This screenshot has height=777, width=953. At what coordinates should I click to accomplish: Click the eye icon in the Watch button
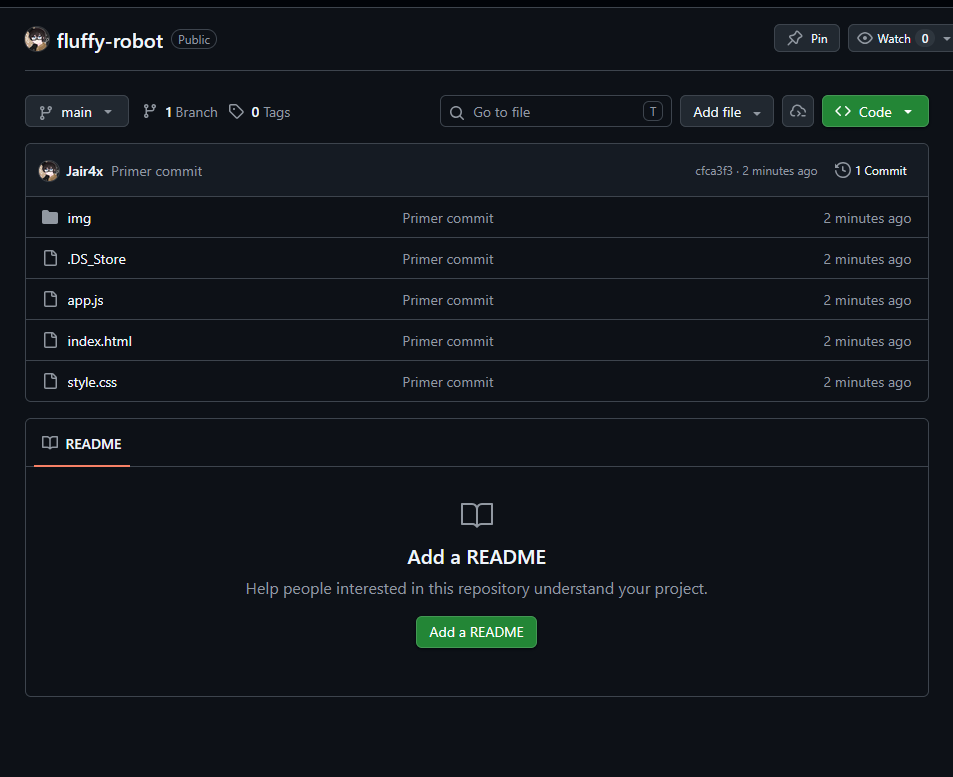(x=864, y=38)
